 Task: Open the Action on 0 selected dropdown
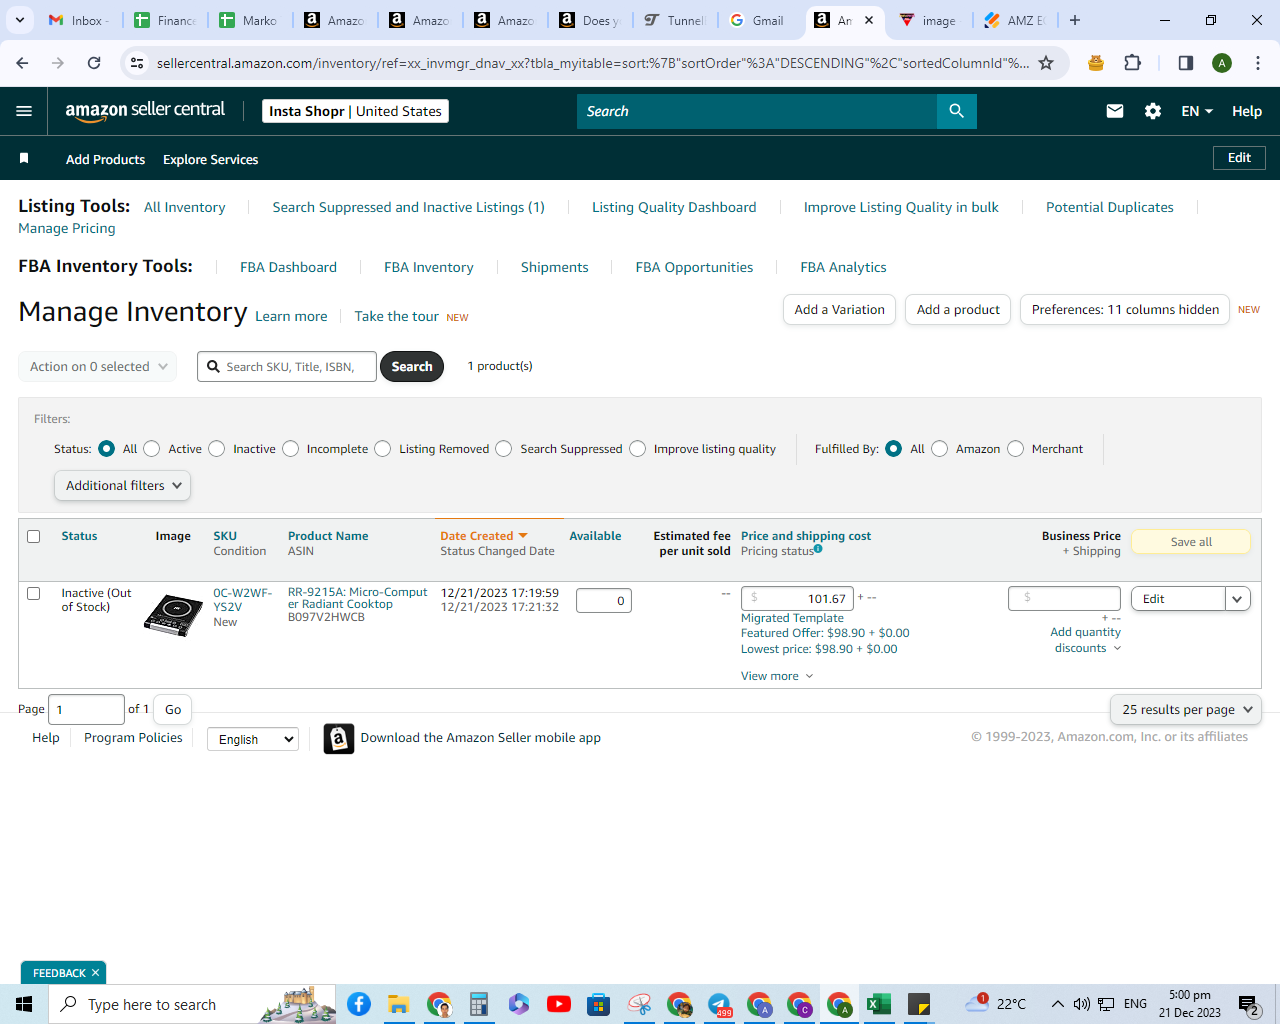click(98, 367)
